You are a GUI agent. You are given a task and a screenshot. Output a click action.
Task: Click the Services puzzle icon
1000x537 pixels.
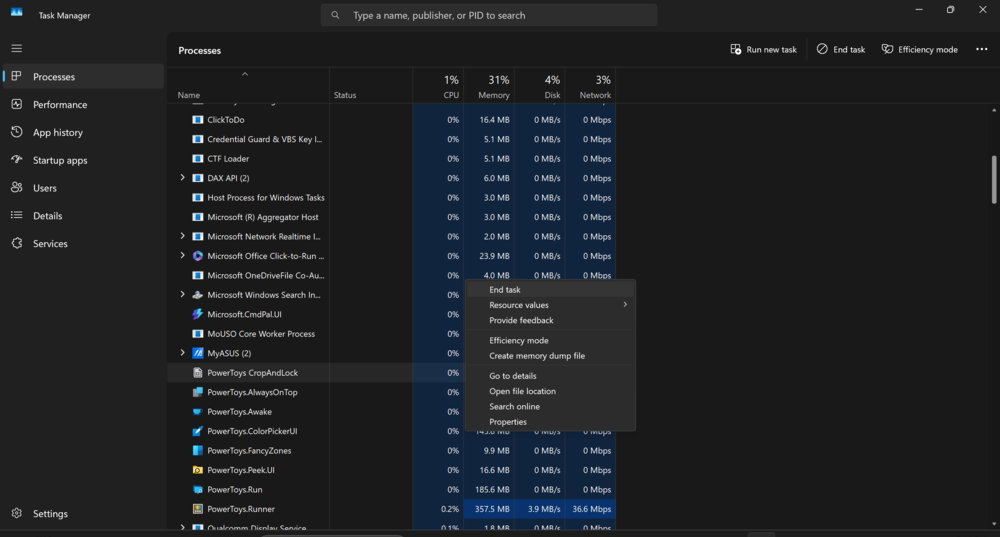[x=17, y=243]
